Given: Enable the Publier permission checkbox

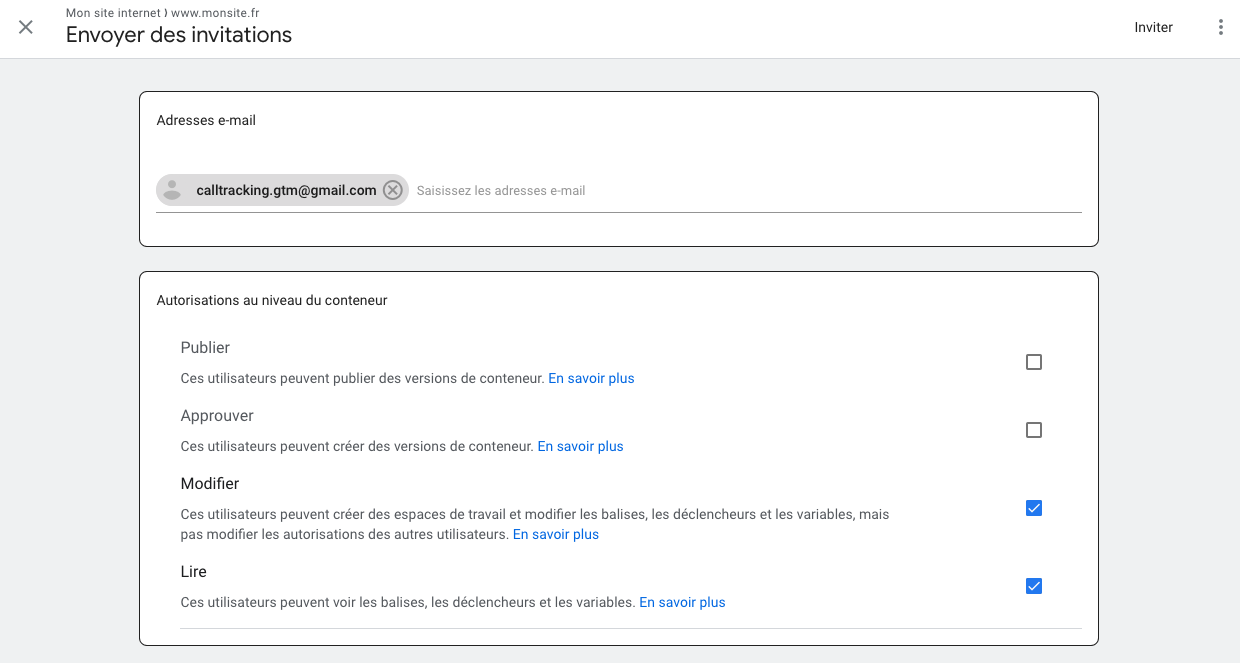Looking at the screenshot, I should [1034, 362].
